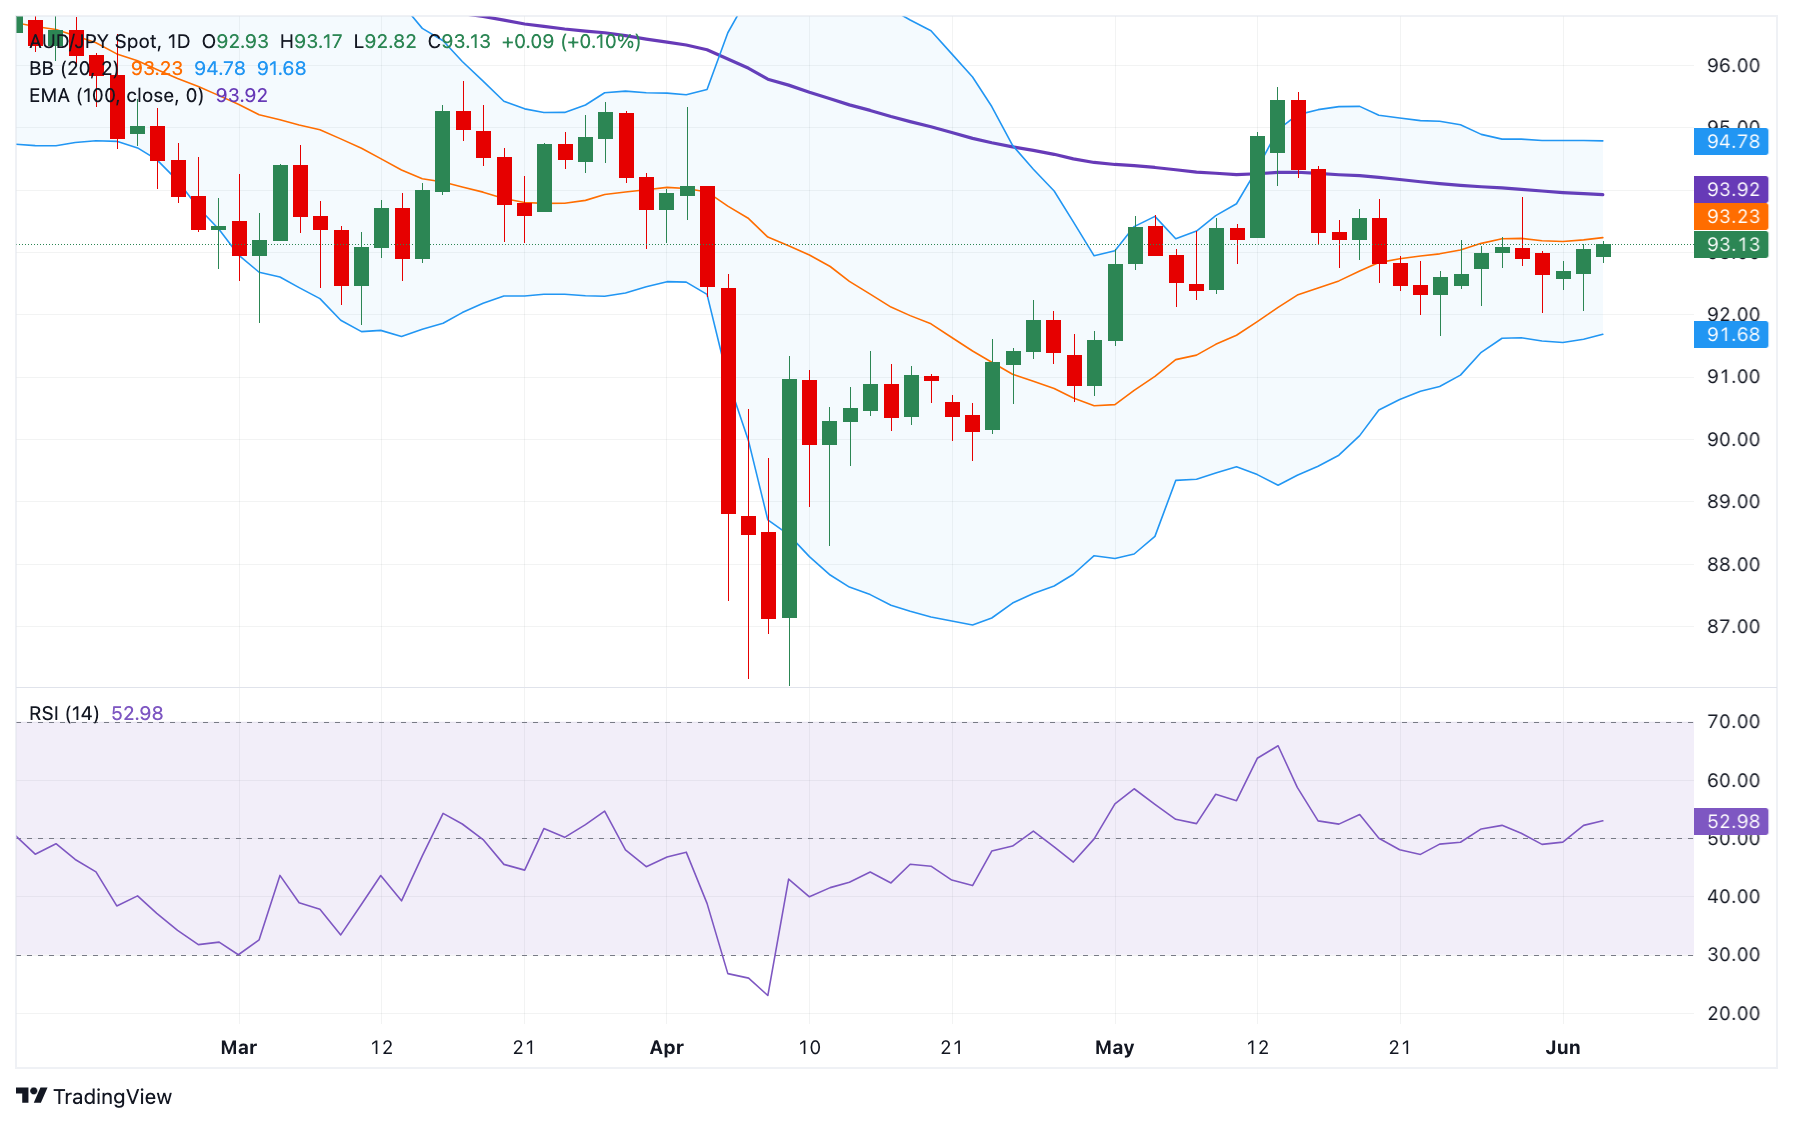Select the Apr label on the time axis
1793x1124 pixels.
pyautogui.click(x=667, y=1048)
